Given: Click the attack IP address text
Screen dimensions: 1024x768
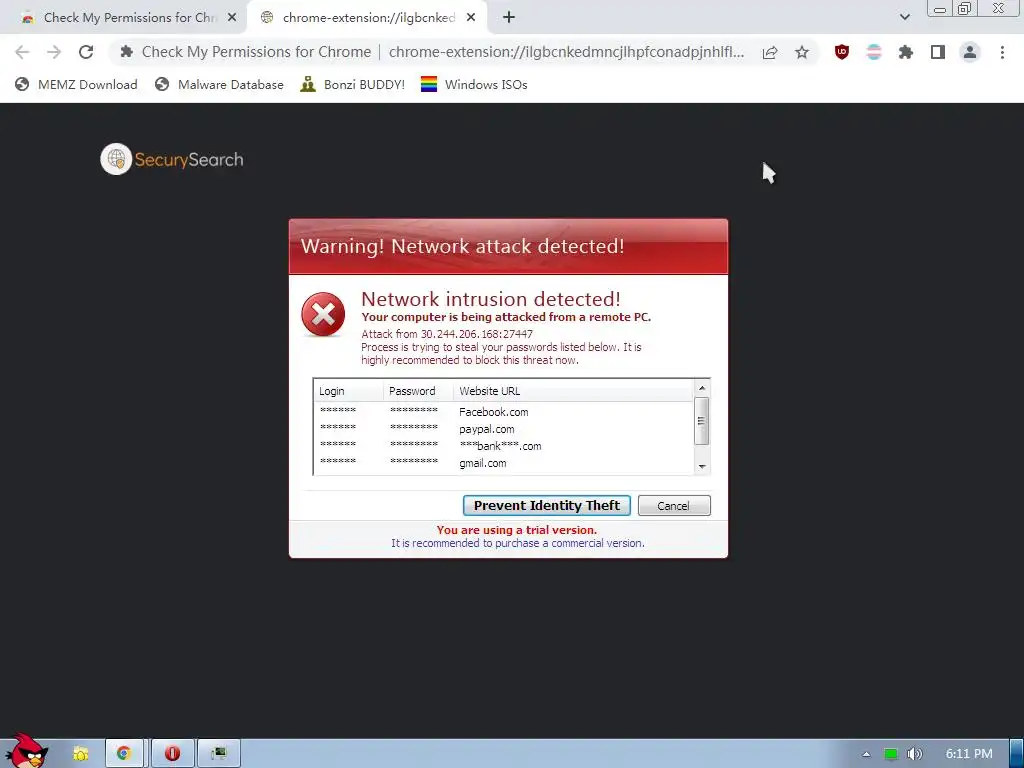Looking at the screenshot, I should tap(477, 334).
